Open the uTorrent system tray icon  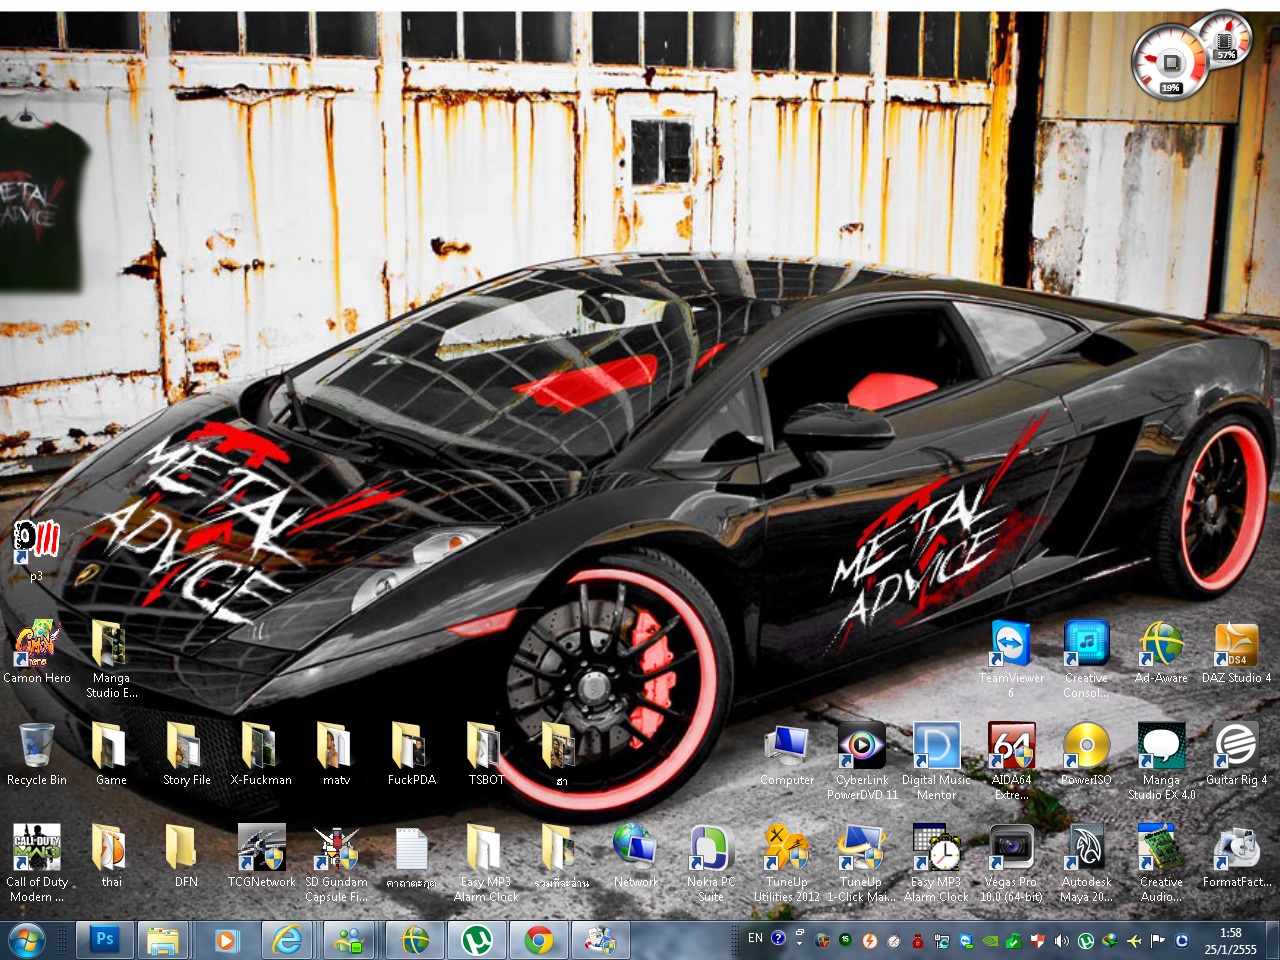pyautogui.click(x=1085, y=941)
